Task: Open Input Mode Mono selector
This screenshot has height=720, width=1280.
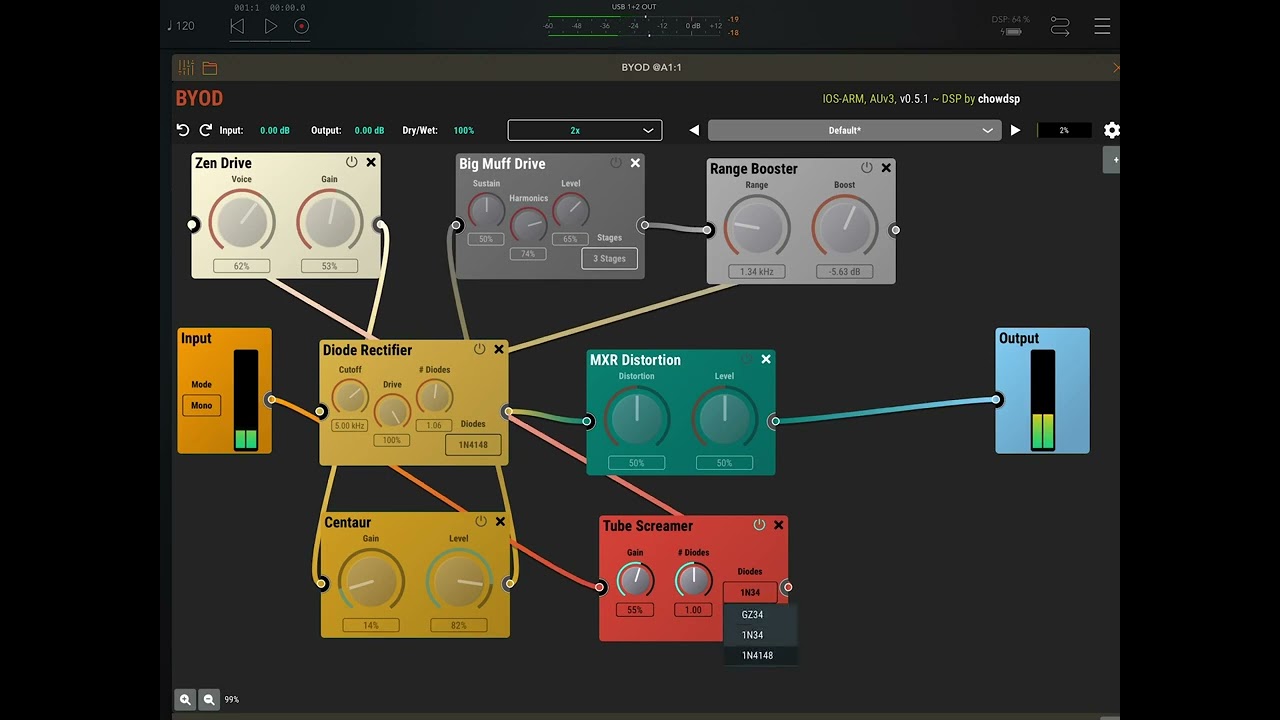Action: coord(201,405)
